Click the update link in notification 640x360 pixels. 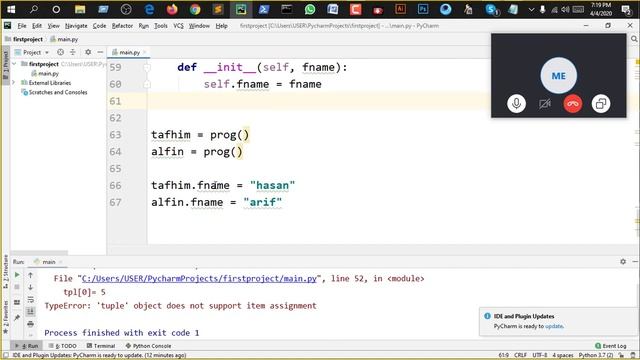point(554,326)
